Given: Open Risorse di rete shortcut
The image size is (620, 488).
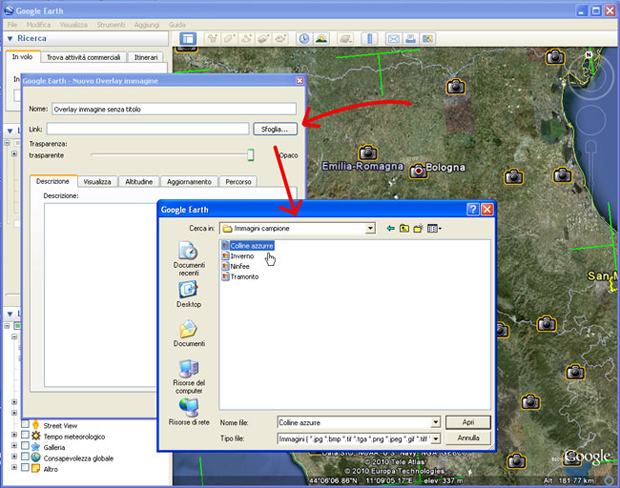Looking at the screenshot, I should [x=189, y=412].
